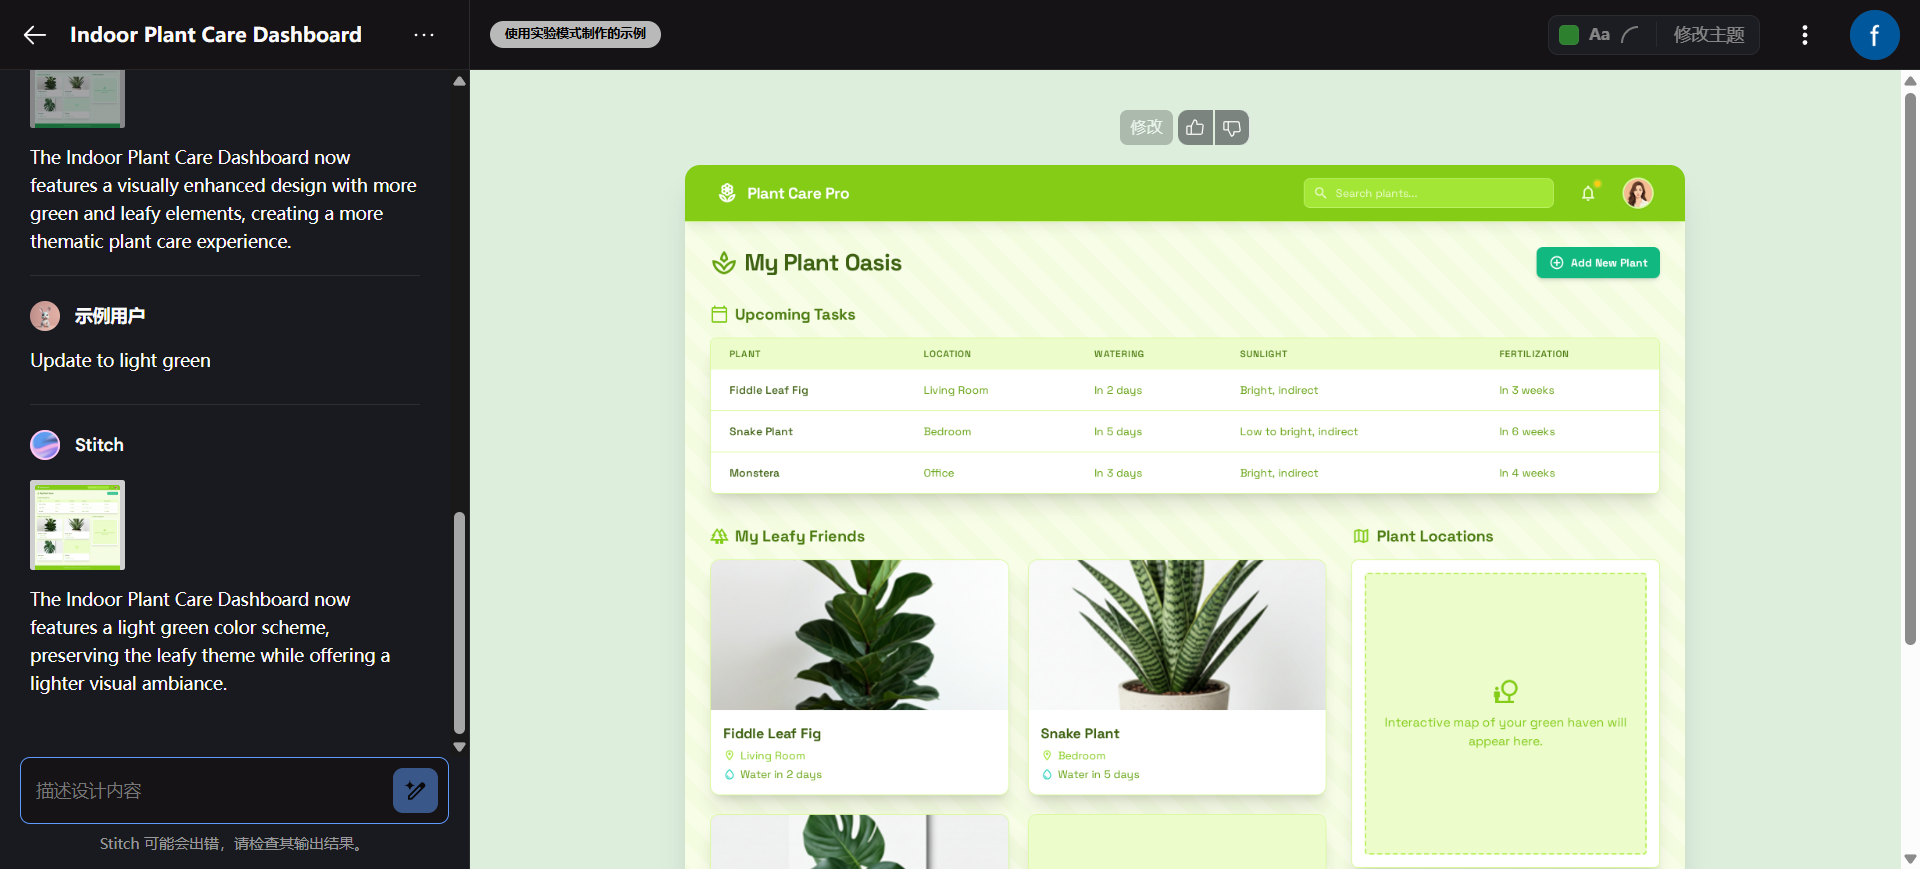Open the Snake Plant photo card
The height and width of the screenshot is (869, 1920).
[x=1177, y=635]
